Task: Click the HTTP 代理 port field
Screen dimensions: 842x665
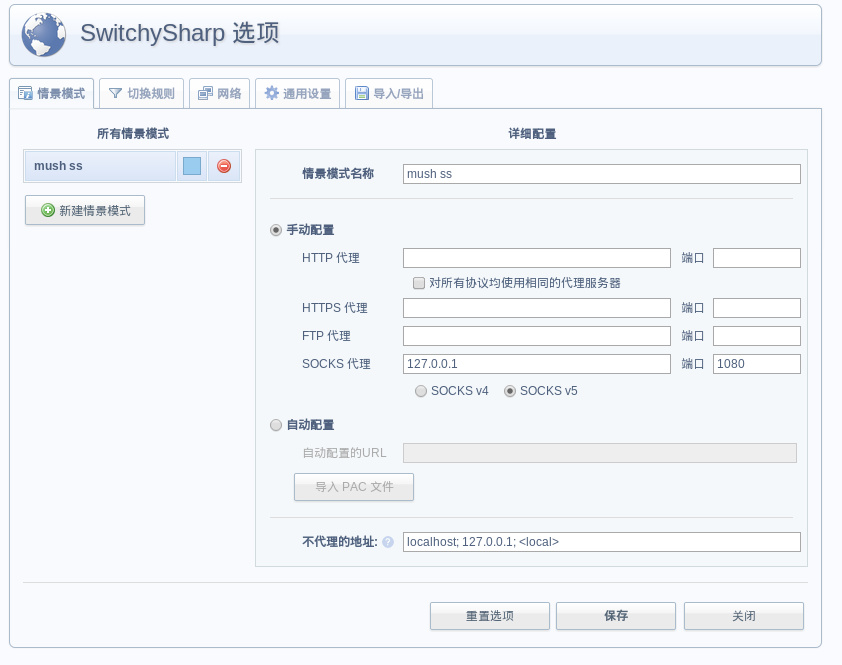Action: [x=757, y=258]
